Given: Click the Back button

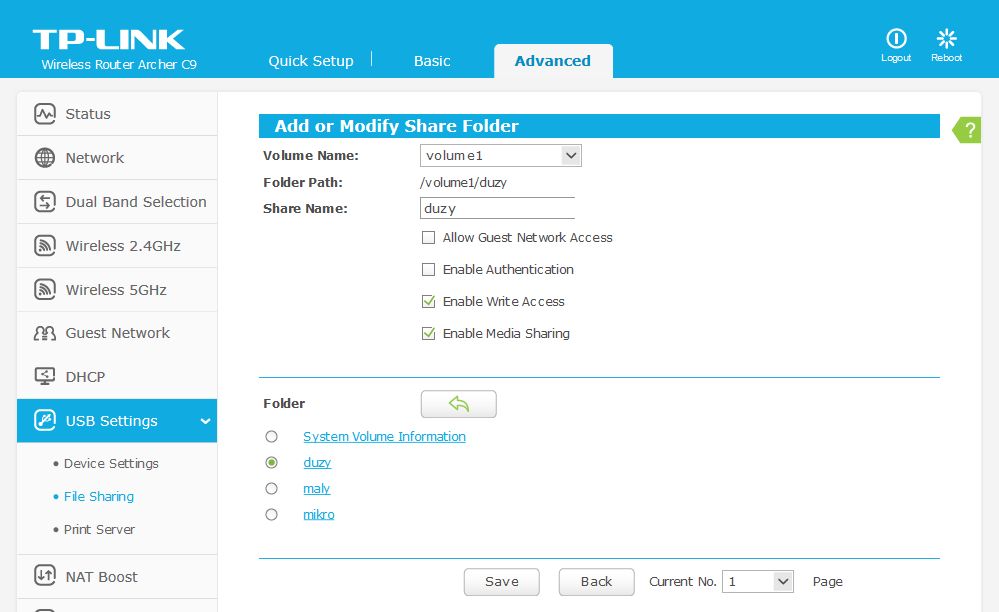Looking at the screenshot, I should coord(596,582).
